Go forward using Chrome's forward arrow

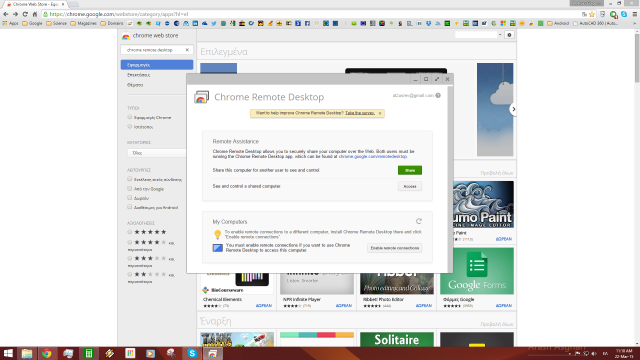click(15, 14)
